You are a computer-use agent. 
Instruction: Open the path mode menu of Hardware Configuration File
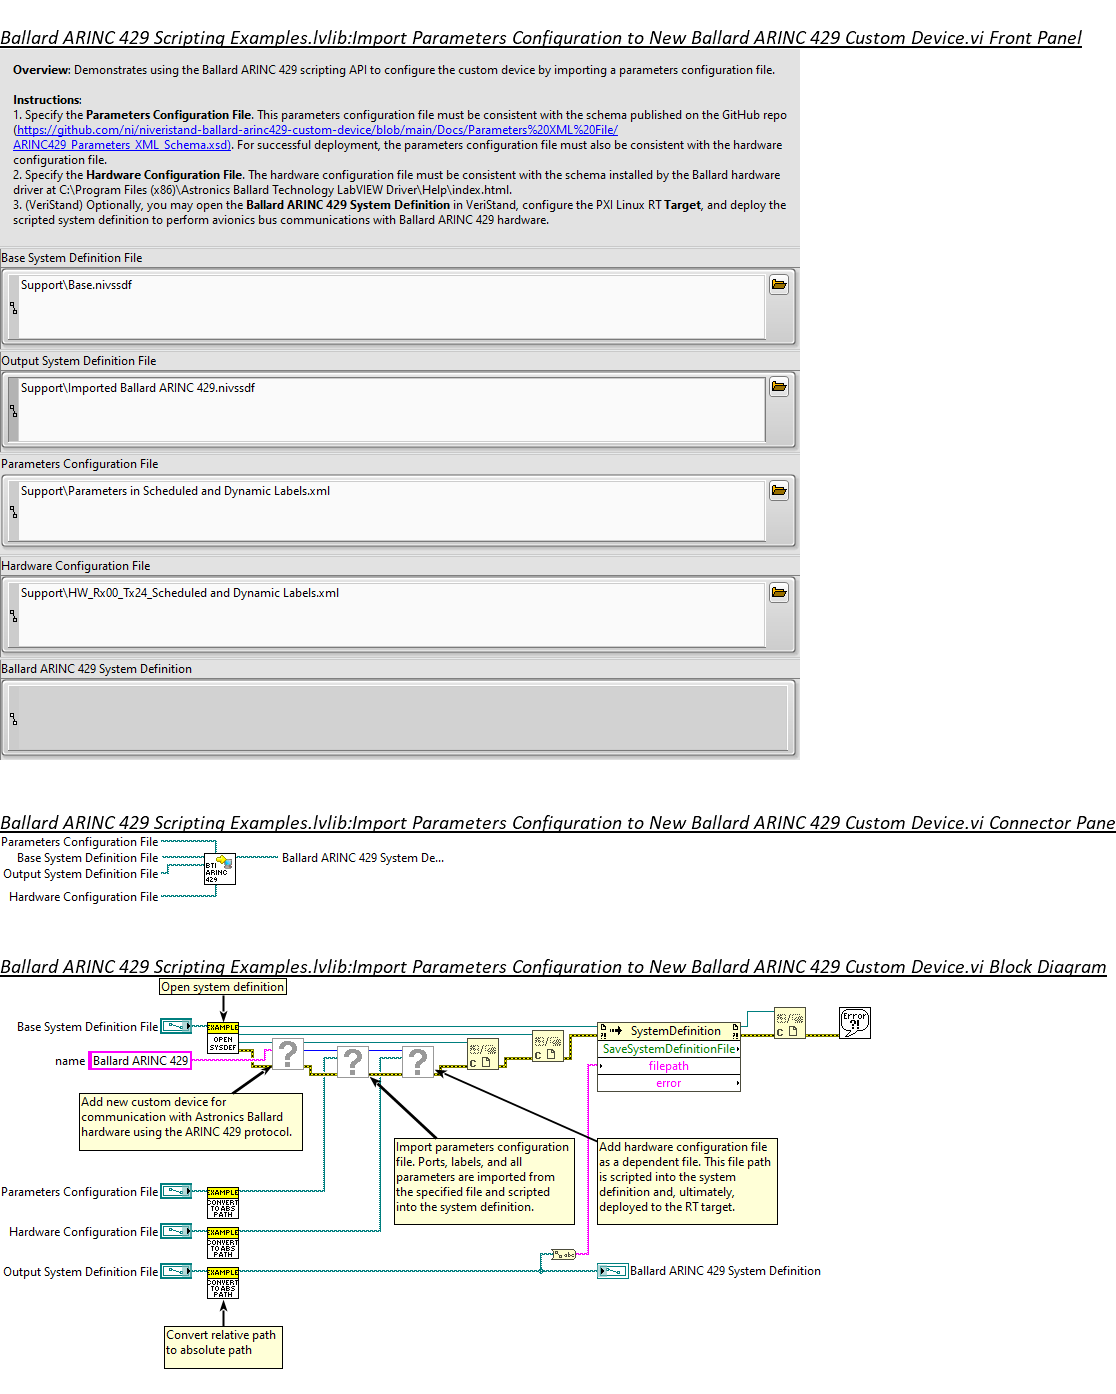(13, 615)
